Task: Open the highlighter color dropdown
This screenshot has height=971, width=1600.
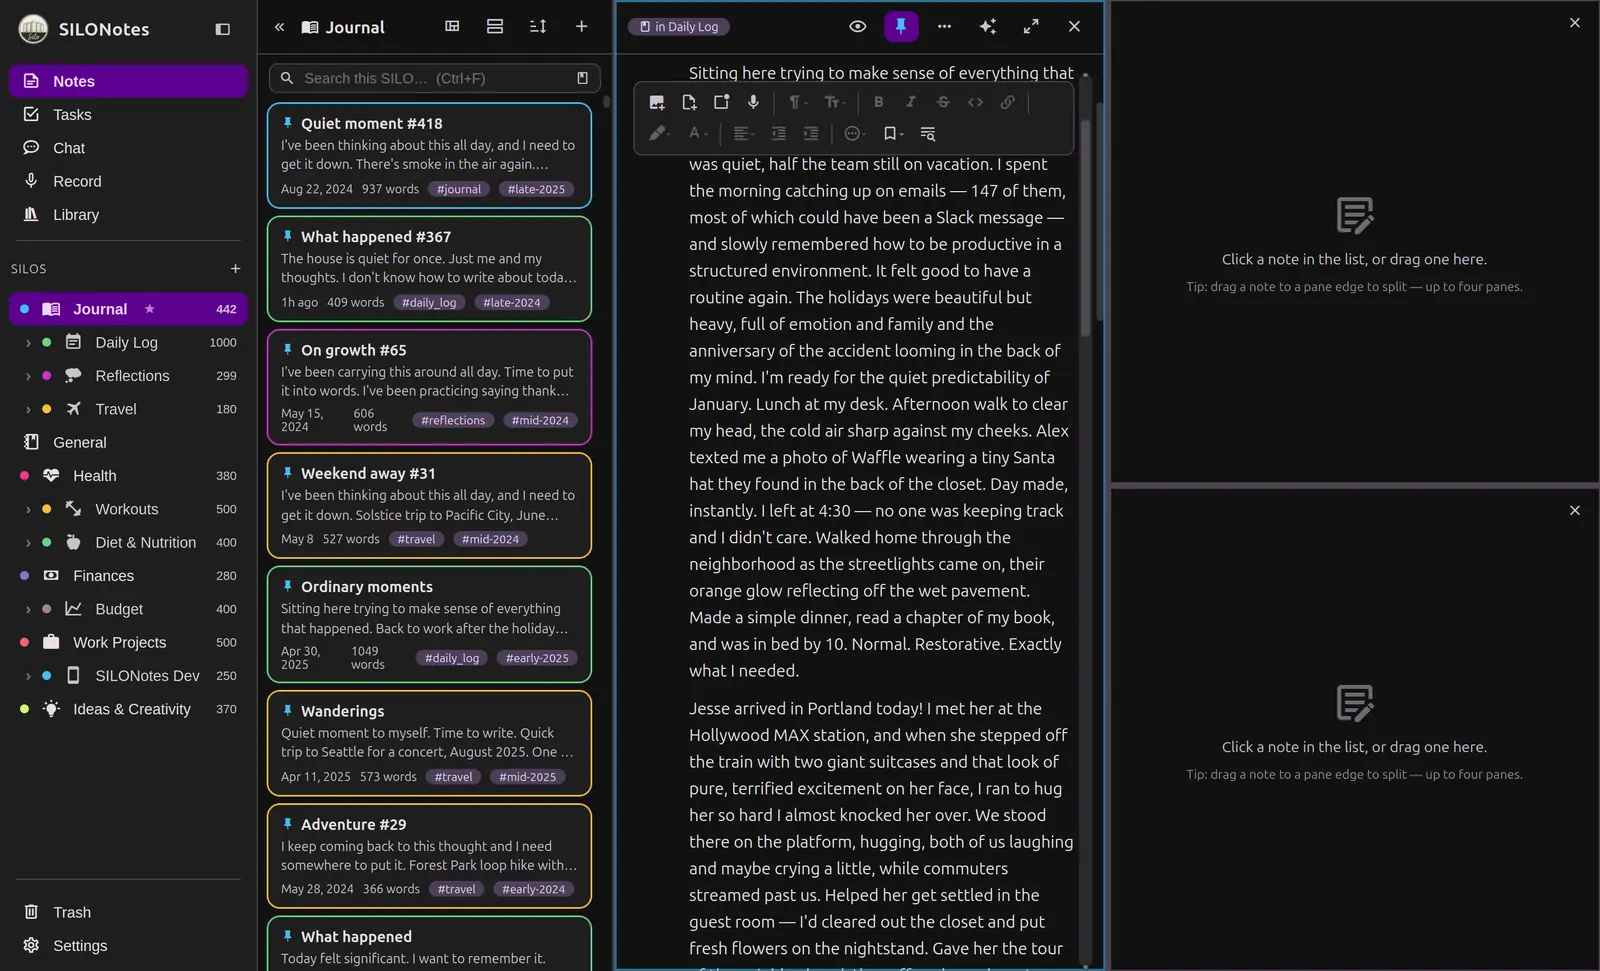Action: (x=658, y=133)
